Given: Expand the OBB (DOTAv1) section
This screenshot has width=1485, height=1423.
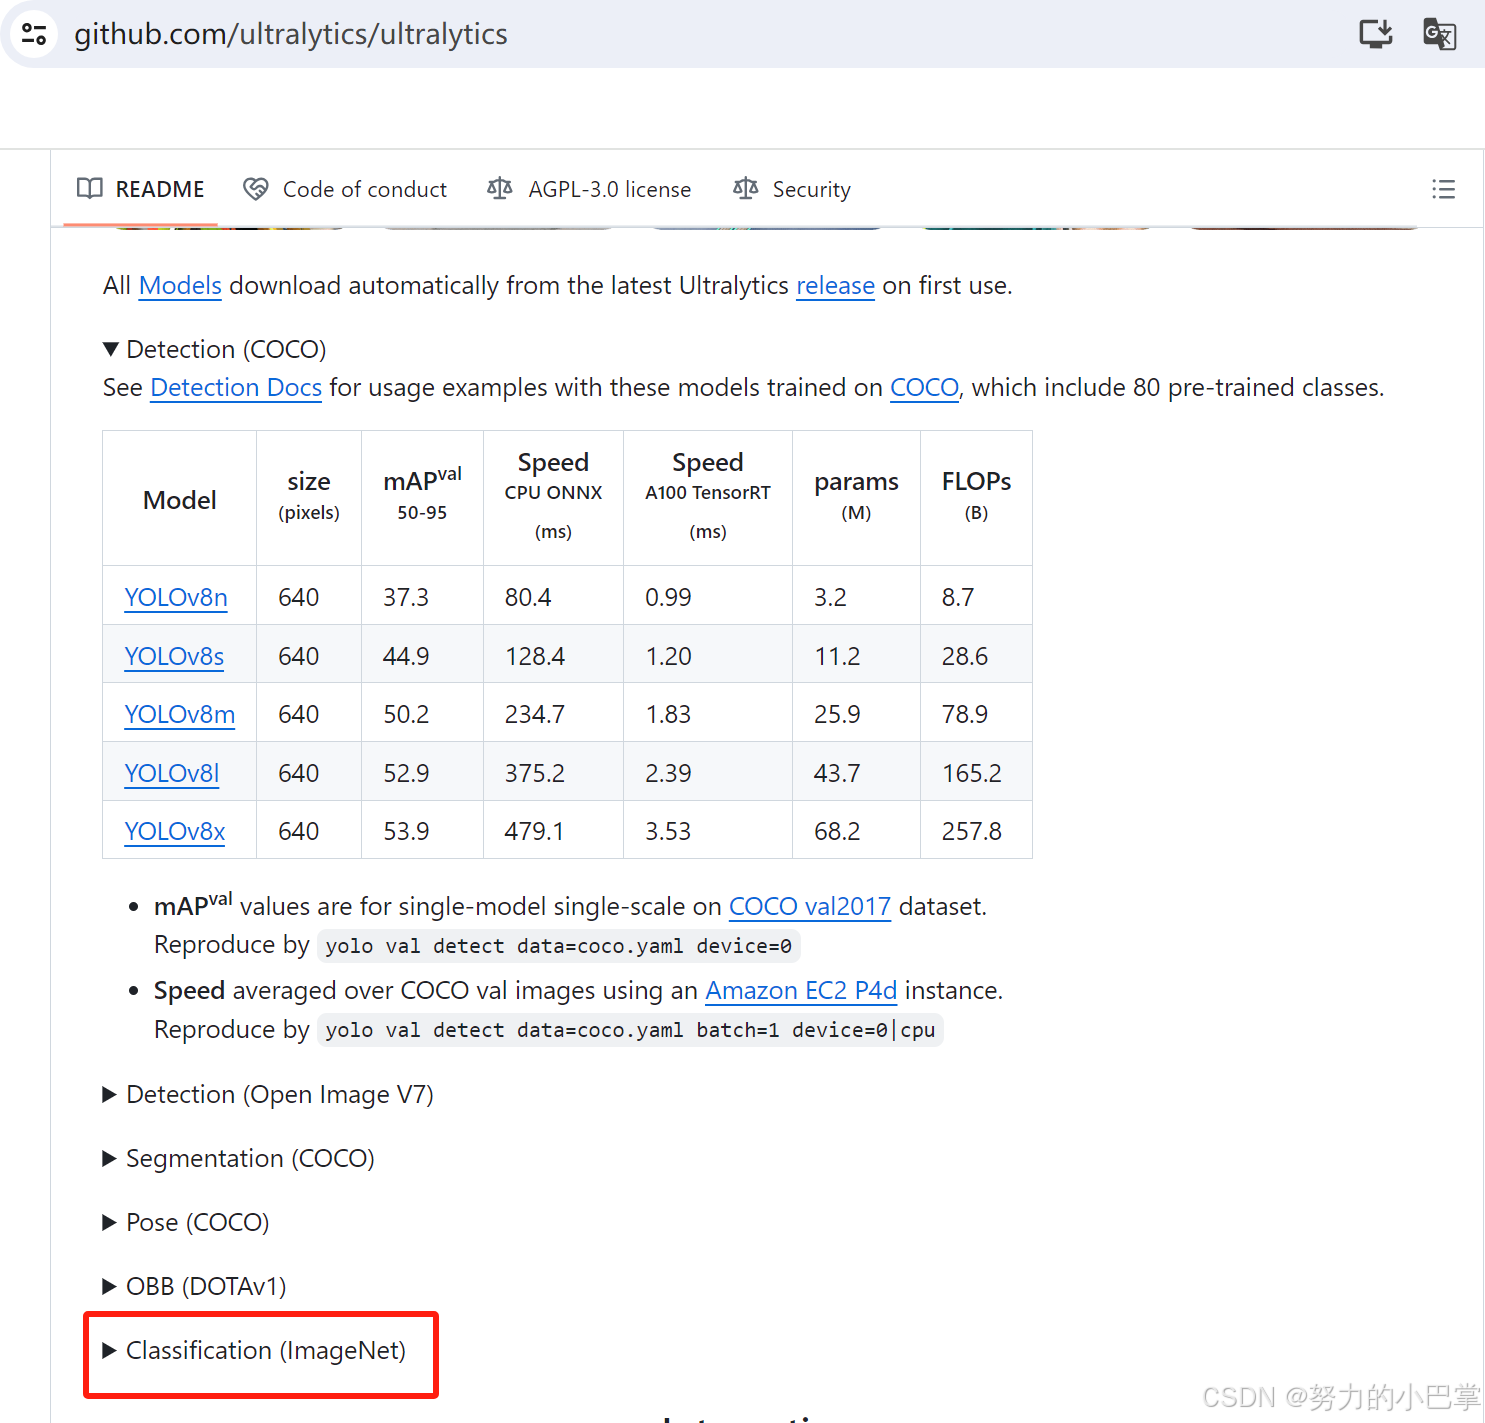Looking at the screenshot, I should [x=195, y=1287].
